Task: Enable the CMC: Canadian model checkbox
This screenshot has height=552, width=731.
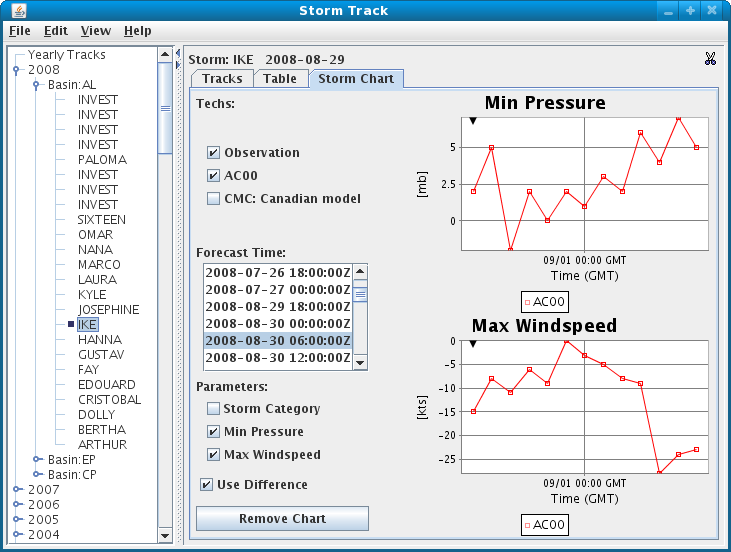Action: [213, 198]
